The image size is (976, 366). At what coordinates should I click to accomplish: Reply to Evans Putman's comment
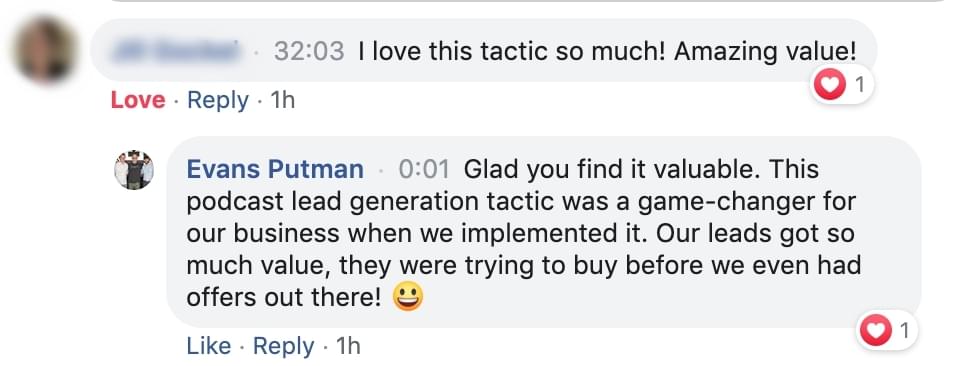283,346
